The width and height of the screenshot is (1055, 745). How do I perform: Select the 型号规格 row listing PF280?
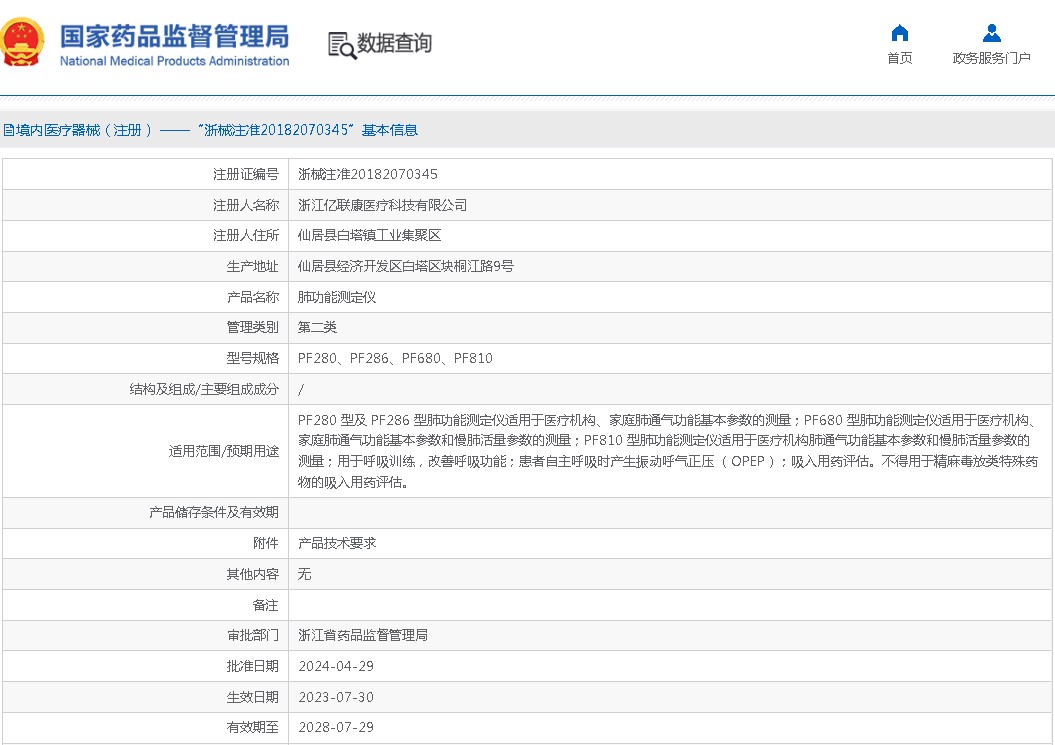point(395,358)
